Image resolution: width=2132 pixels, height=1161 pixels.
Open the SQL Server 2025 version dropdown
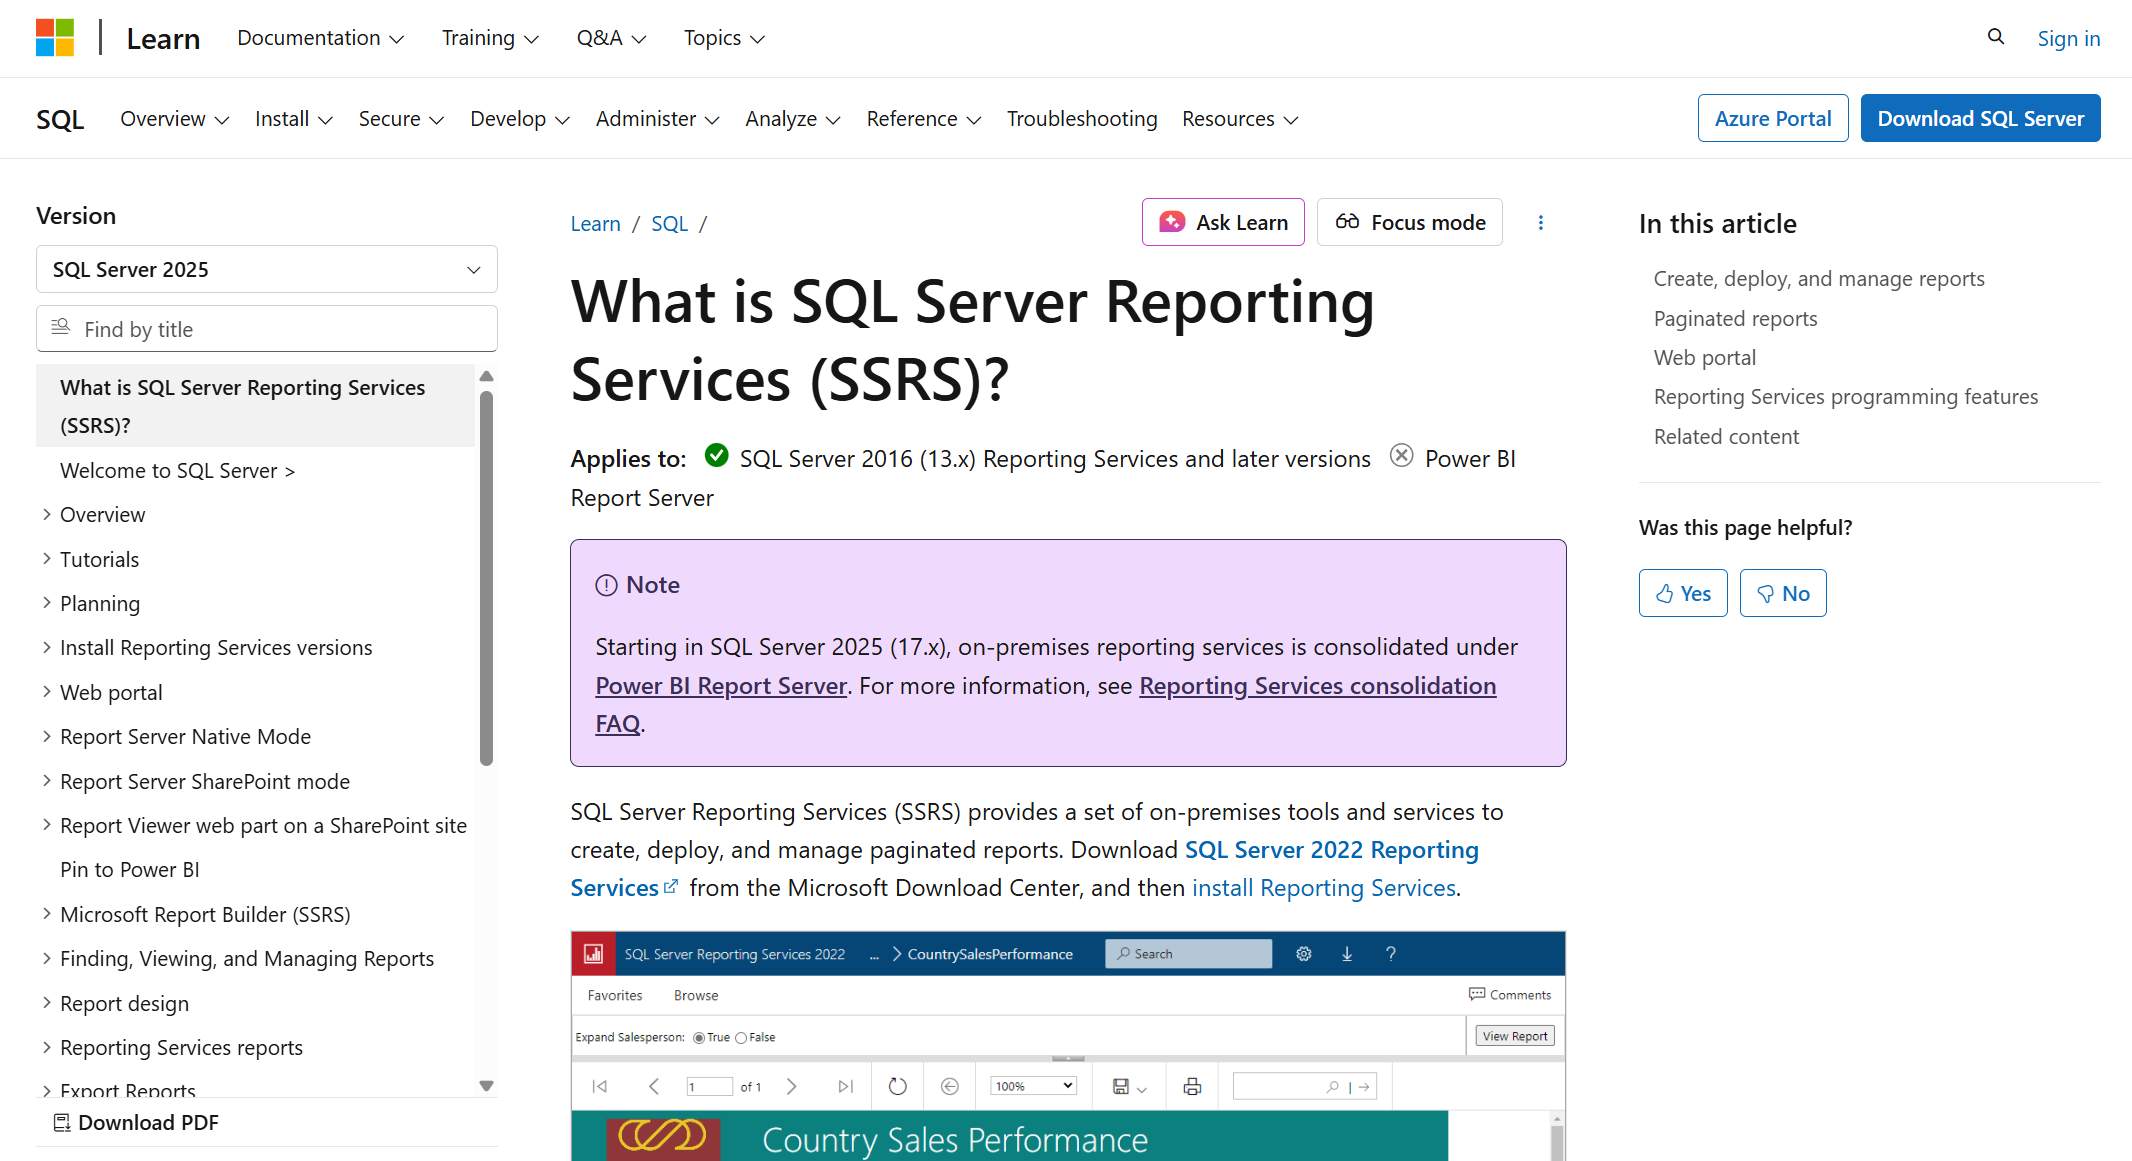pos(265,269)
